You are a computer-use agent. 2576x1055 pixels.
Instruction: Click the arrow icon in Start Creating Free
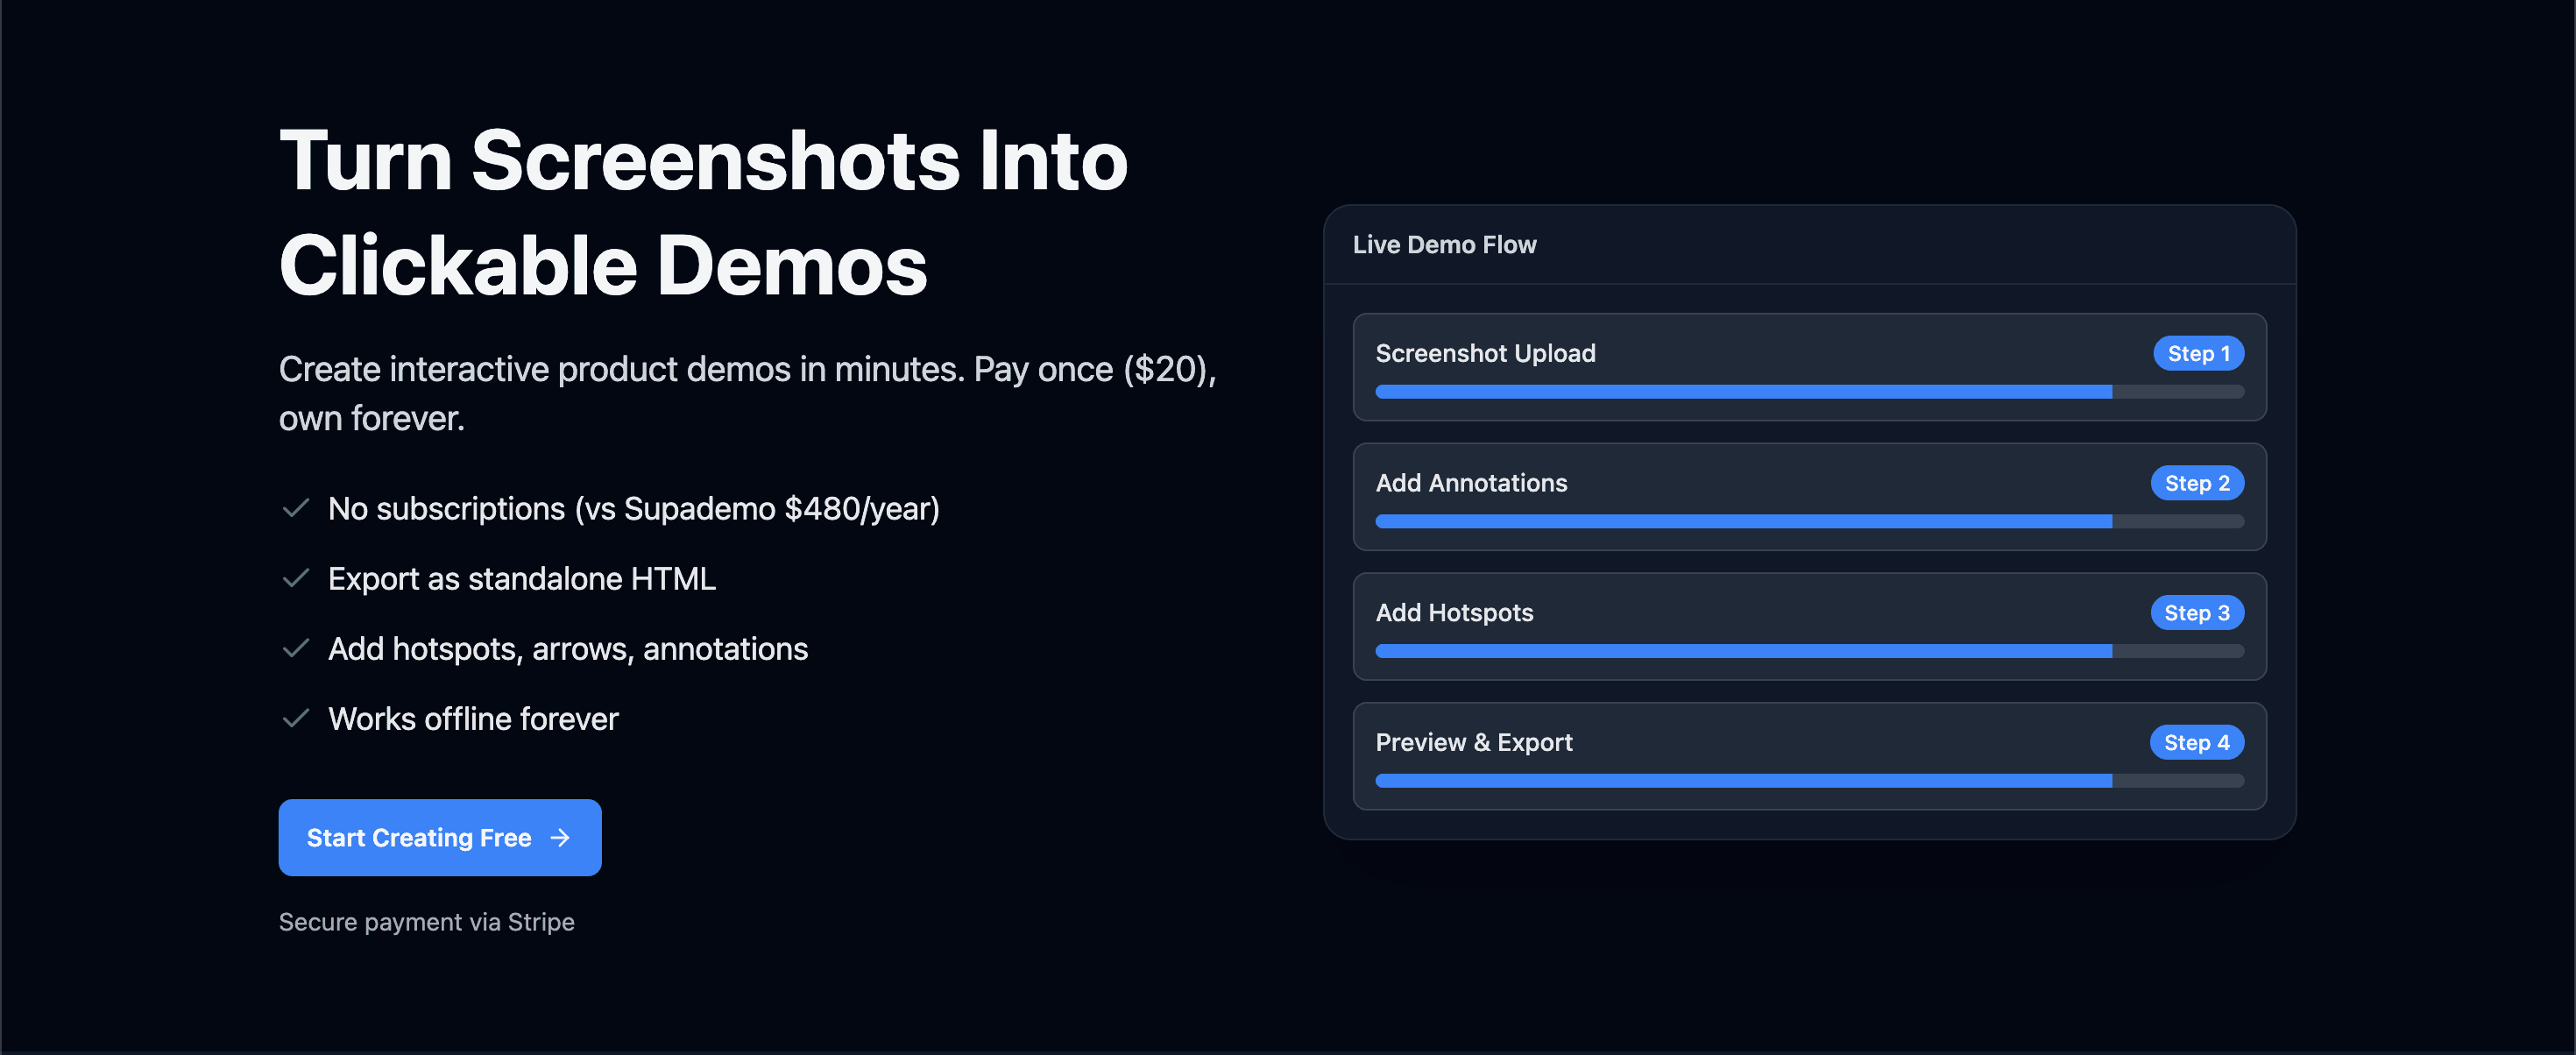tap(560, 837)
